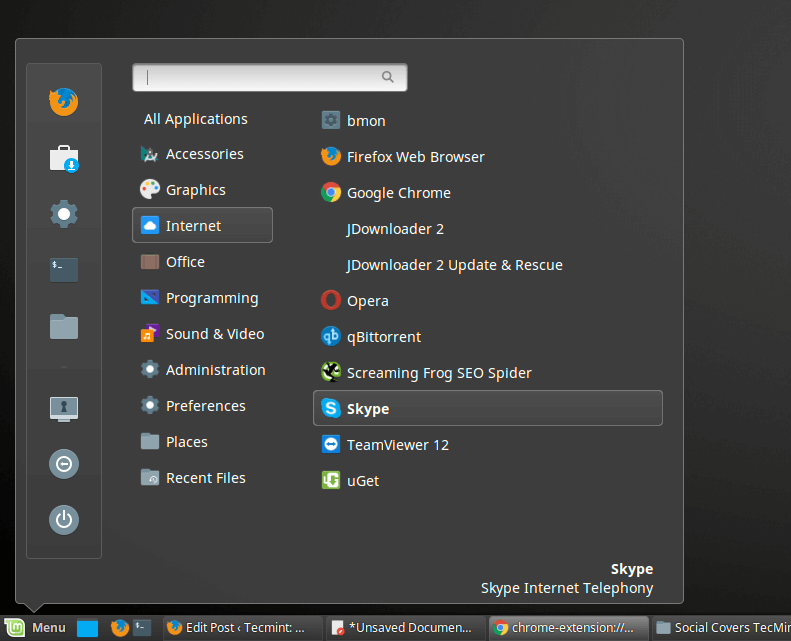This screenshot has height=641, width=791.
Task: Click the Sound & Video label
Action: (x=215, y=334)
